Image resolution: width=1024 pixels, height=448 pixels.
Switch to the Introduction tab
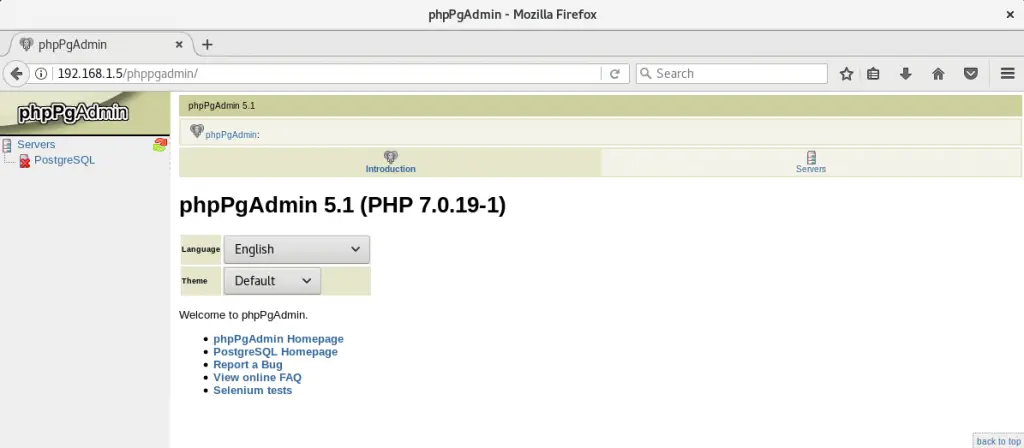(x=391, y=163)
